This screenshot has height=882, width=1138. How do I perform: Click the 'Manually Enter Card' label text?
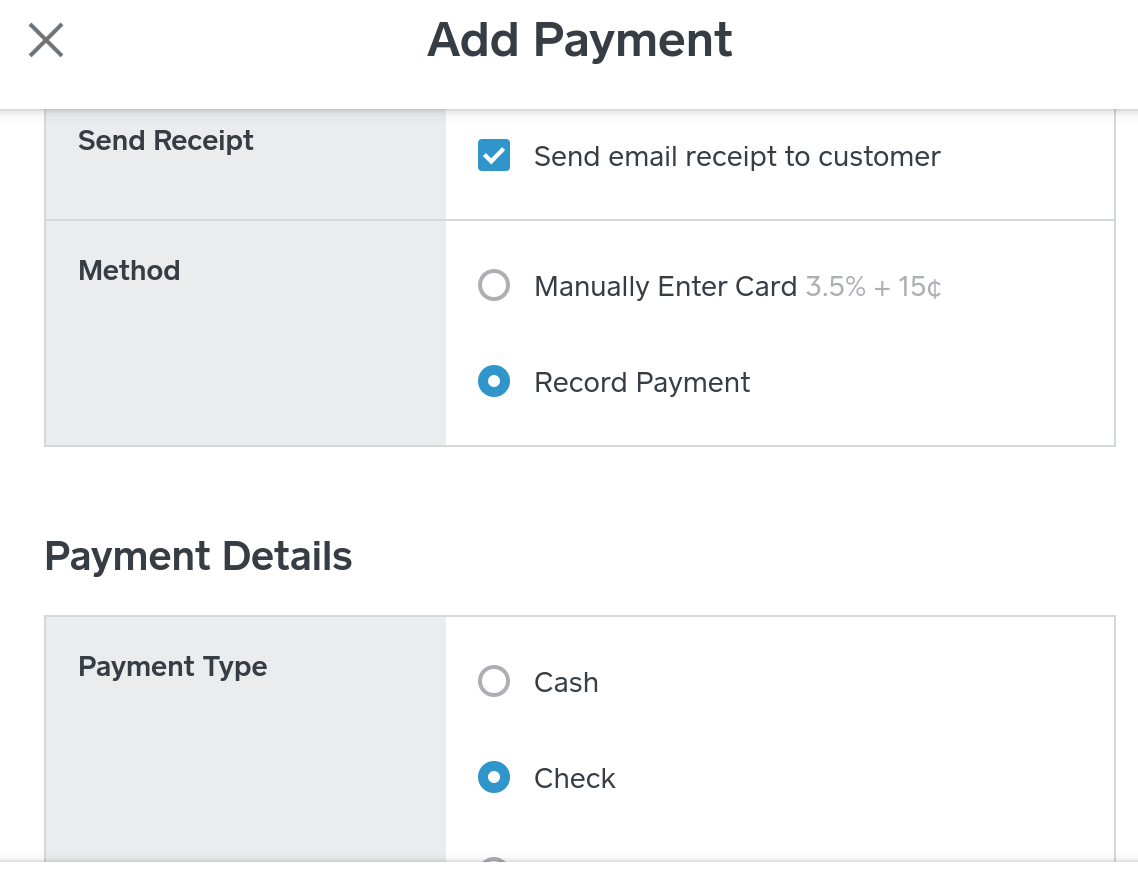tap(665, 287)
